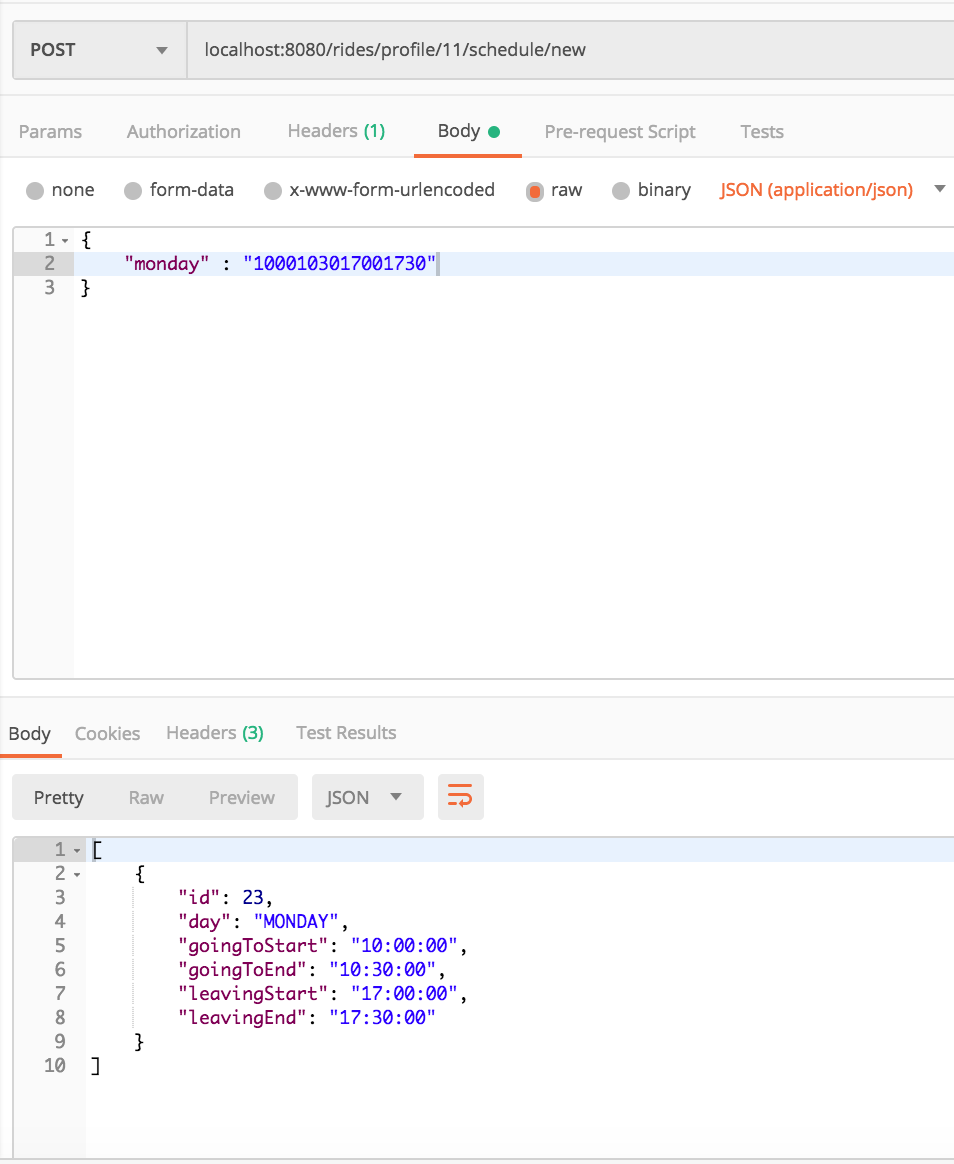954x1164 pixels.
Task: Switch response view to Pretty
Action: coord(59,797)
